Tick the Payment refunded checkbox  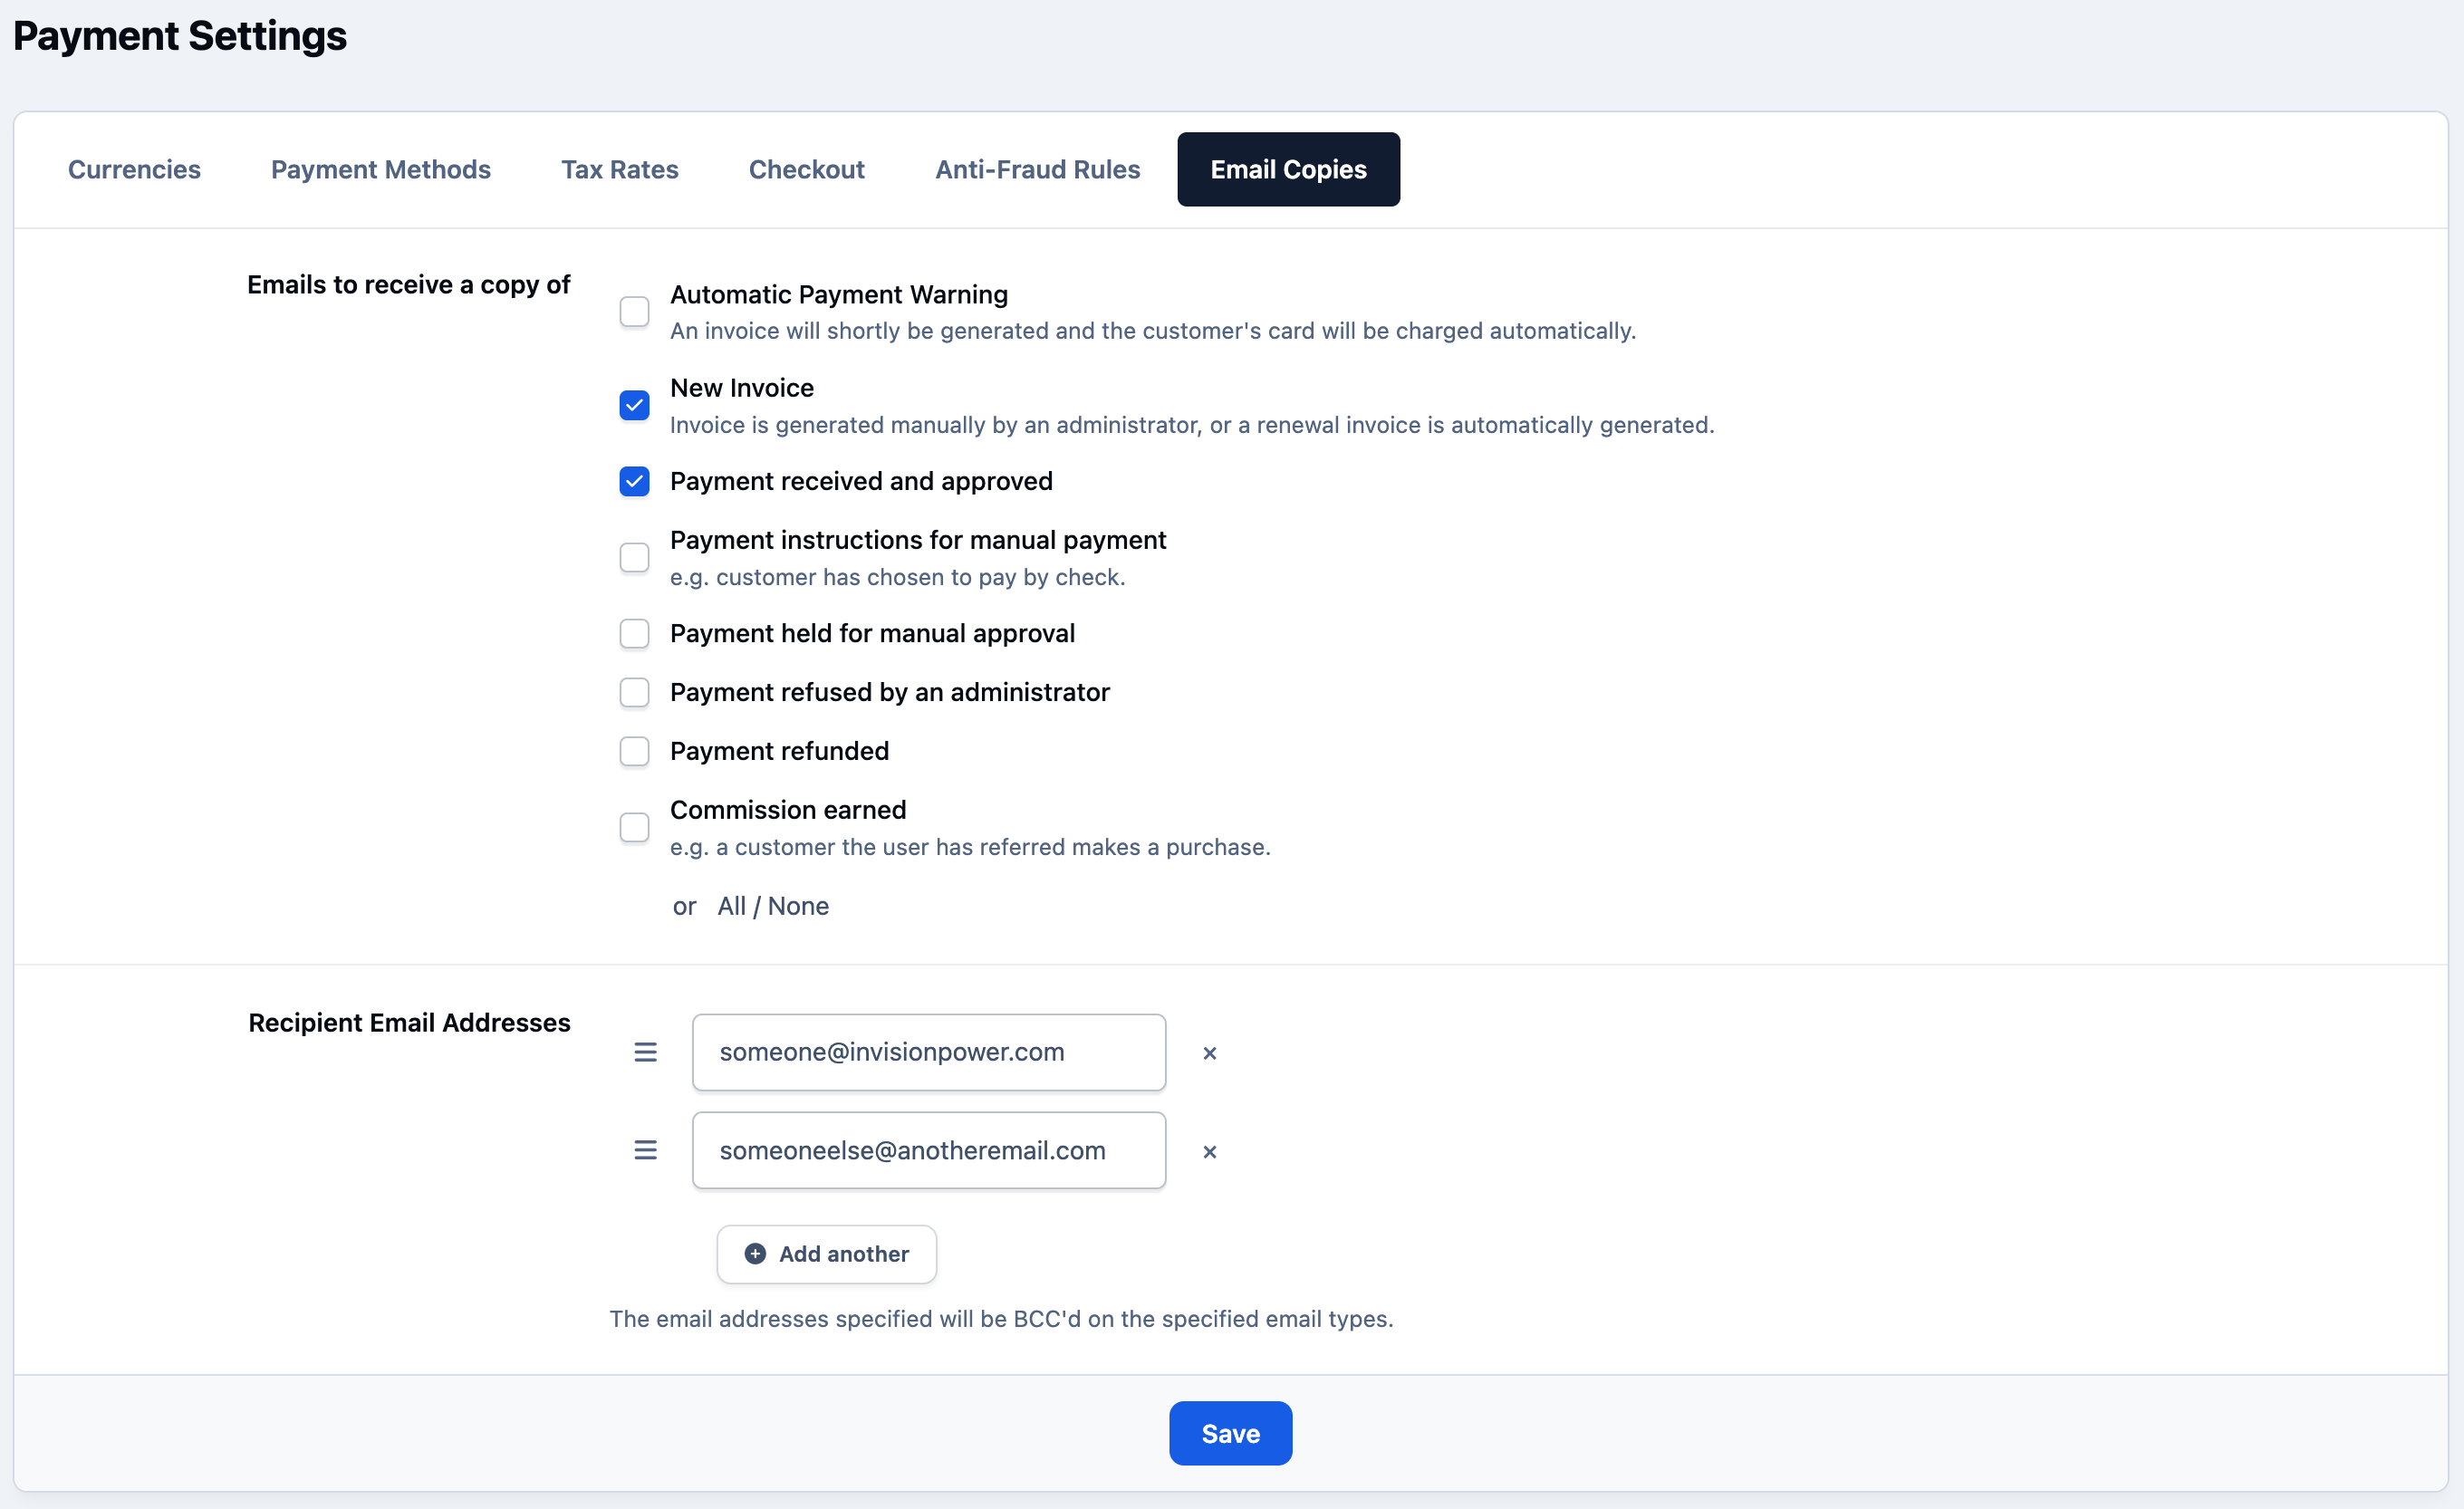pyautogui.click(x=634, y=751)
